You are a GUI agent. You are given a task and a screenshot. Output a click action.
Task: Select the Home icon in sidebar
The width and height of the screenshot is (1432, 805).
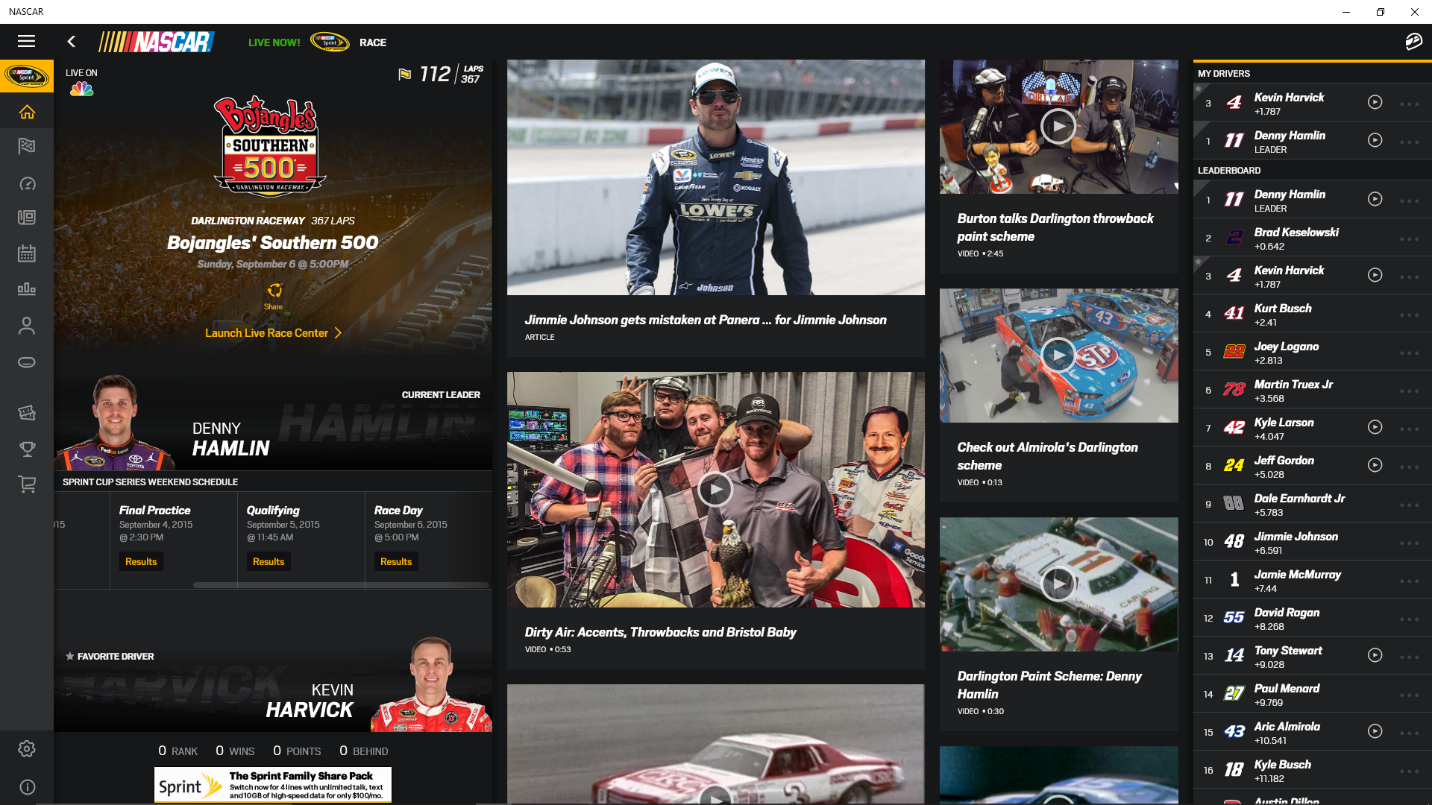coord(27,111)
